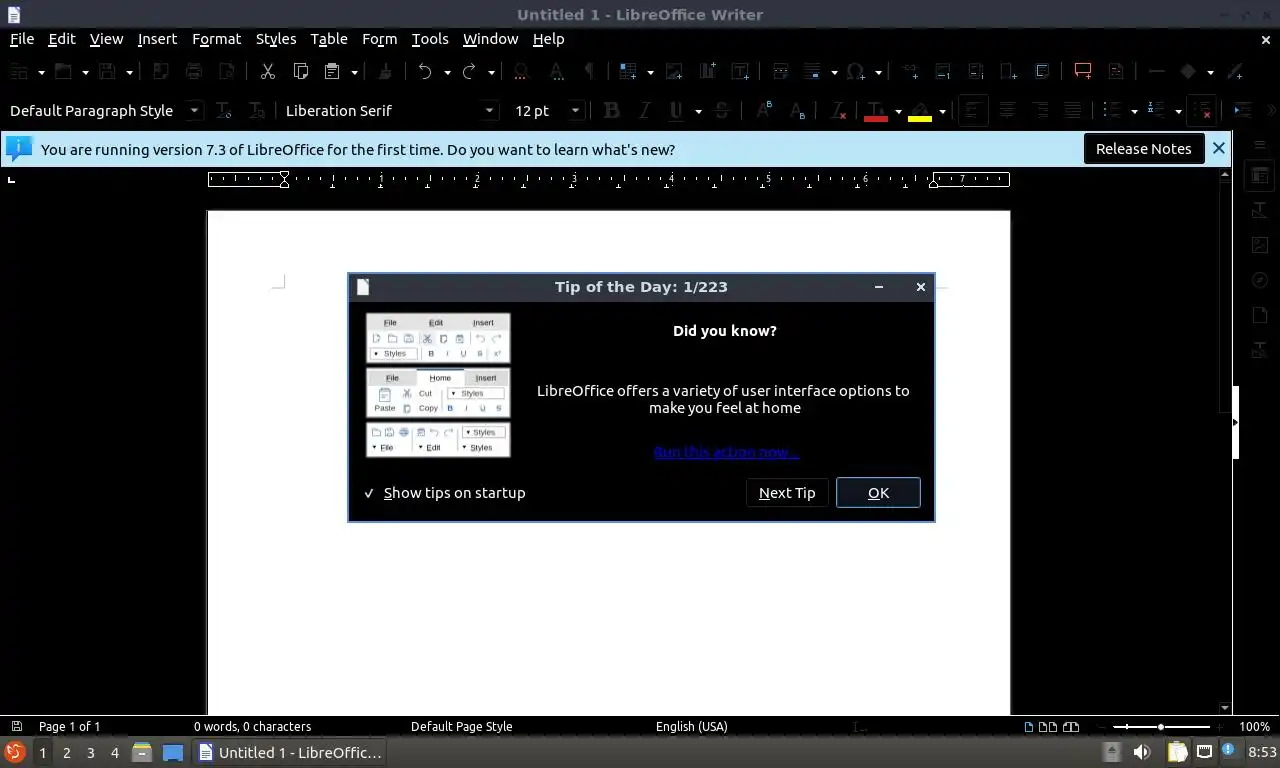1280x768 pixels.
Task: Click the Insert Special Character omega icon
Action: pos(855,72)
